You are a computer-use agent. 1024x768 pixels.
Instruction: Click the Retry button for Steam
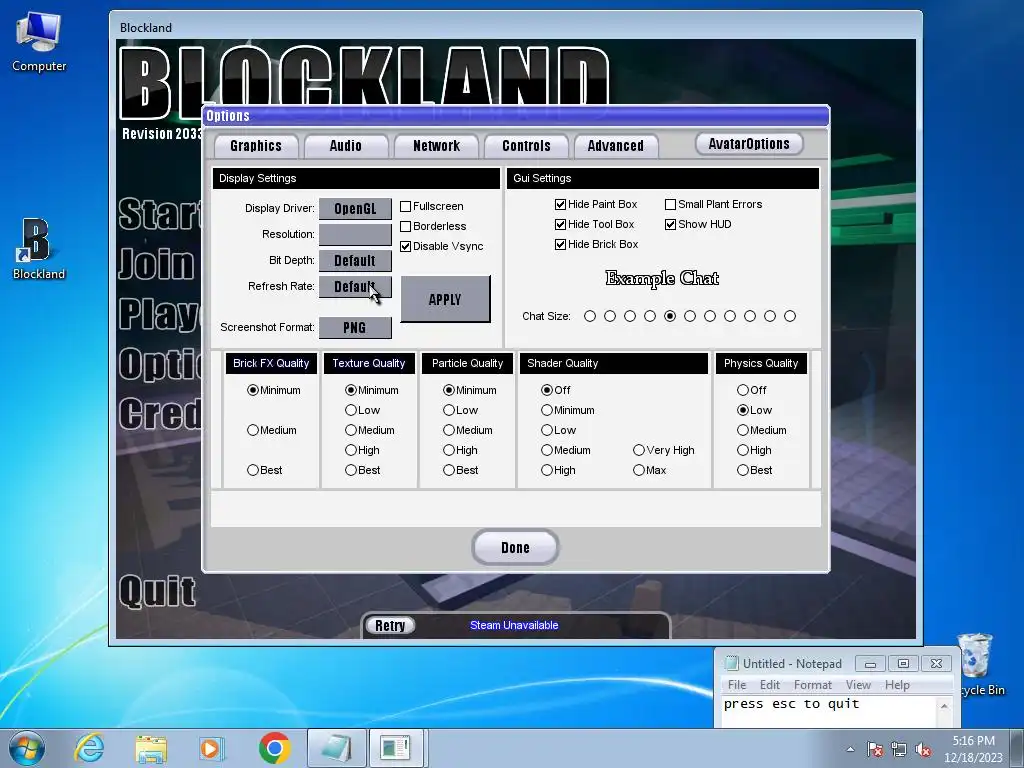[x=390, y=626]
